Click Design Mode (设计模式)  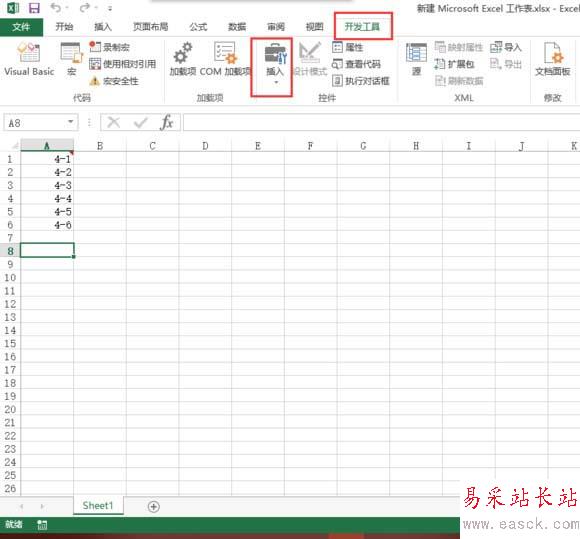tap(310, 59)
